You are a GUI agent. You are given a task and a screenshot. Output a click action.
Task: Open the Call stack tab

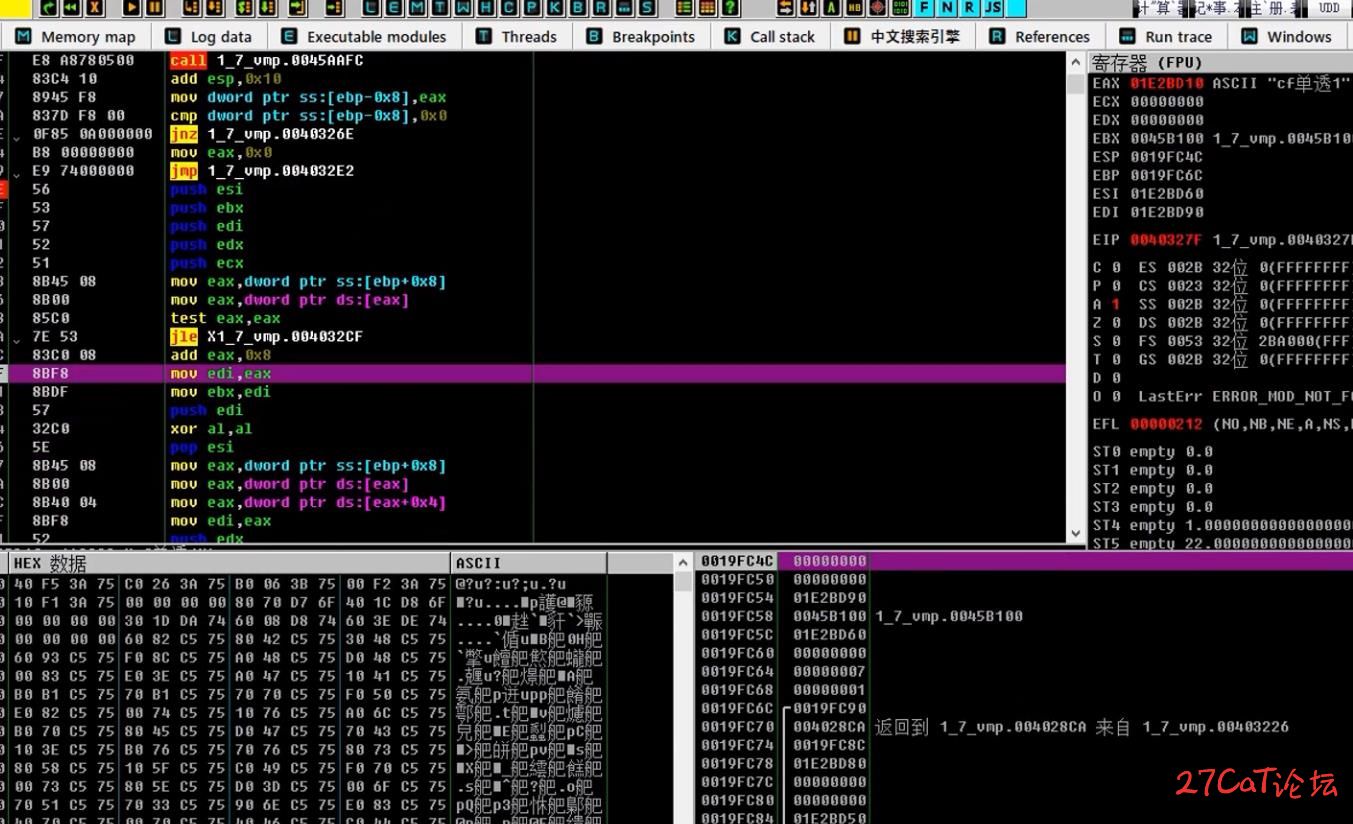tap(770, 37)
